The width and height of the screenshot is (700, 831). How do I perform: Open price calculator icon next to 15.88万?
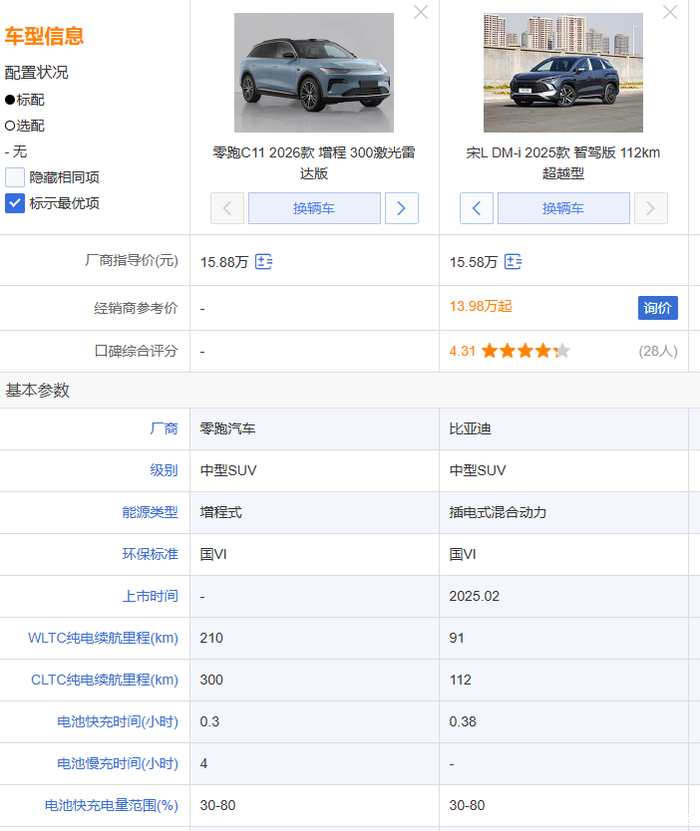[x=264, y=262]
